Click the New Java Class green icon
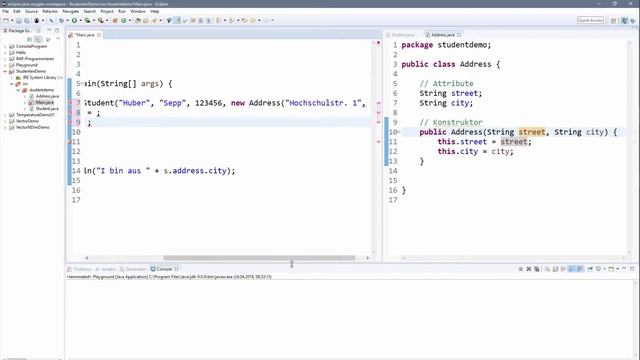640x360 pixels. 124,20
